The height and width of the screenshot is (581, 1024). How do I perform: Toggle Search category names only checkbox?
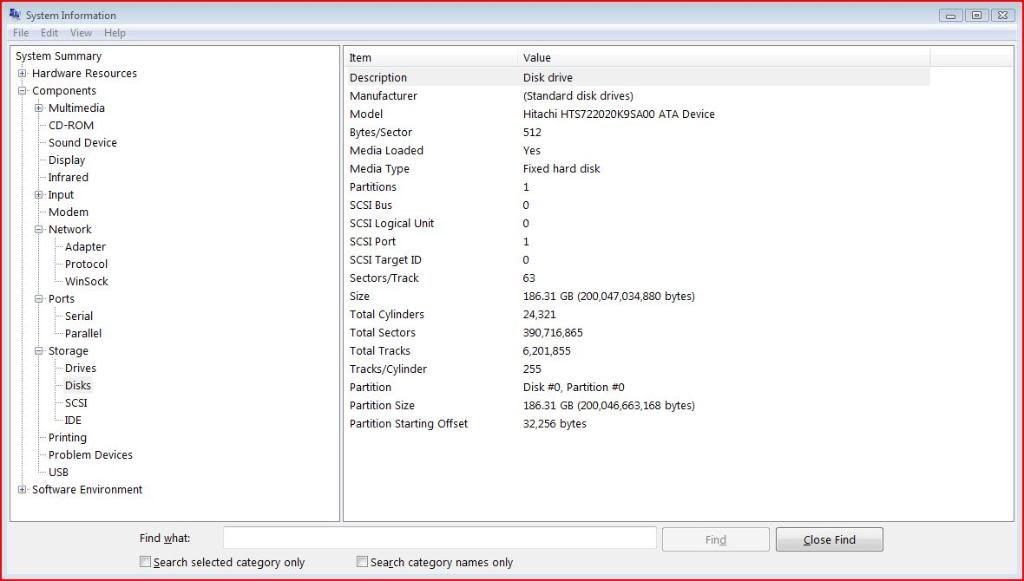(x=363, y=562)
